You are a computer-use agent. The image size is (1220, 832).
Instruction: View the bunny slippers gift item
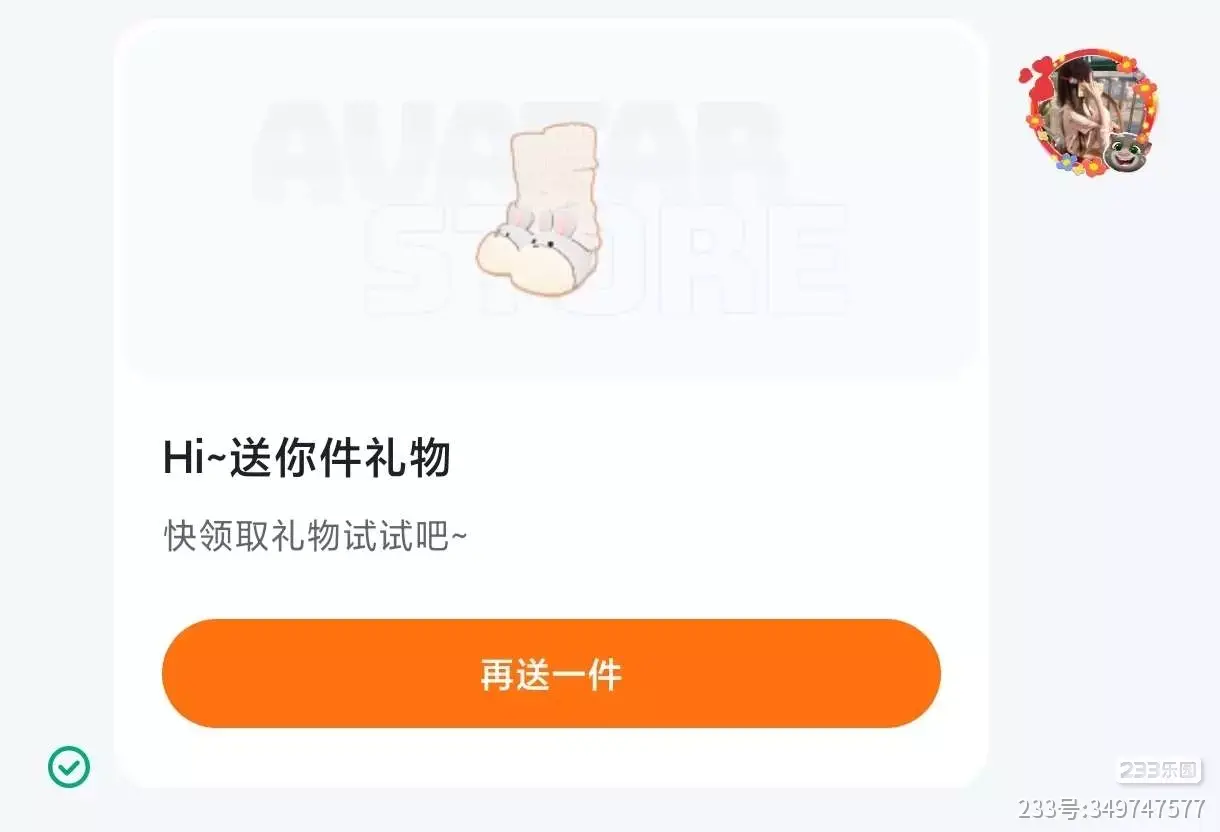540,208
